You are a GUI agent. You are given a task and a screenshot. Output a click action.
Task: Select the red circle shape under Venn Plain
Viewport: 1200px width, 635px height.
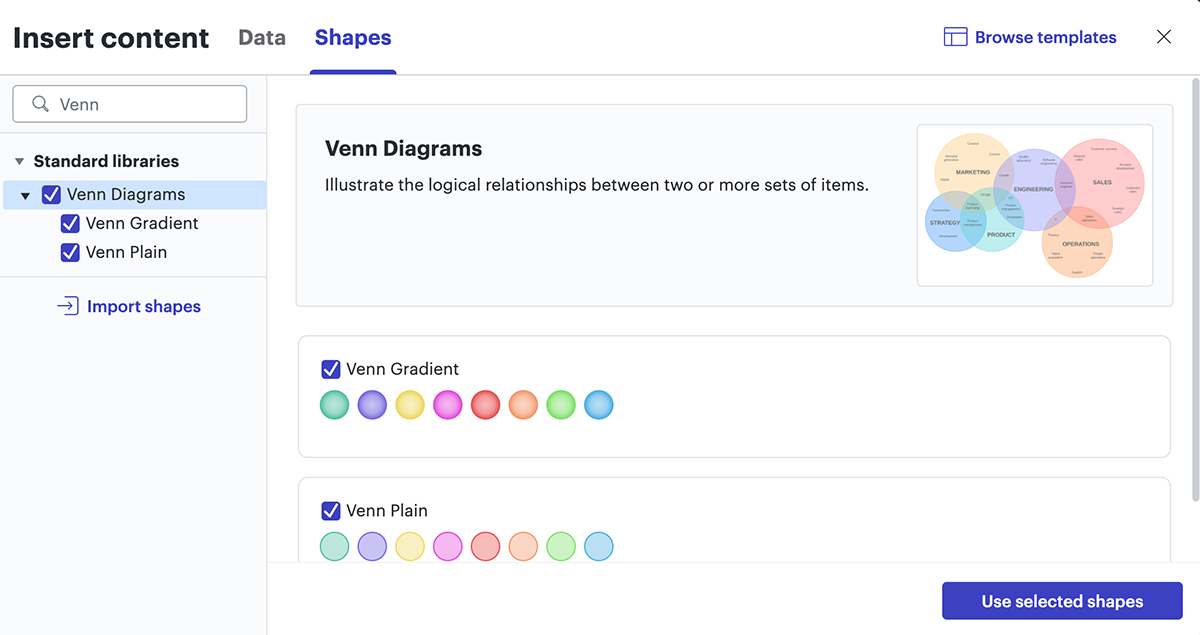(x=486, y=546)
